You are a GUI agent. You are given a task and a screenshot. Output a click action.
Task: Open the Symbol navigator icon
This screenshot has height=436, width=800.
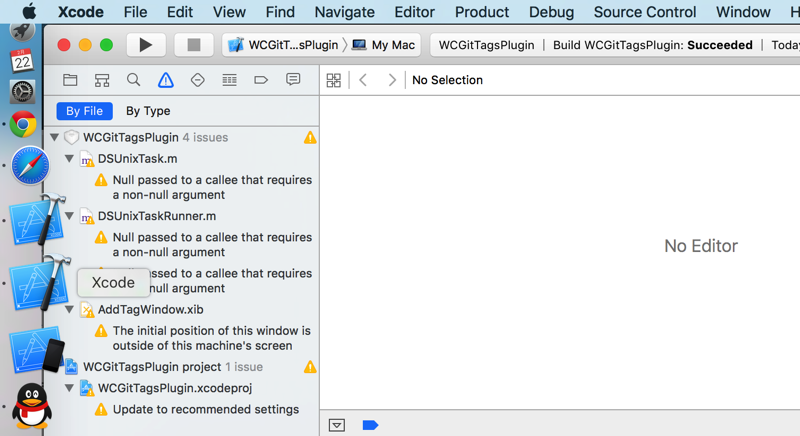(x=102, y=80)
